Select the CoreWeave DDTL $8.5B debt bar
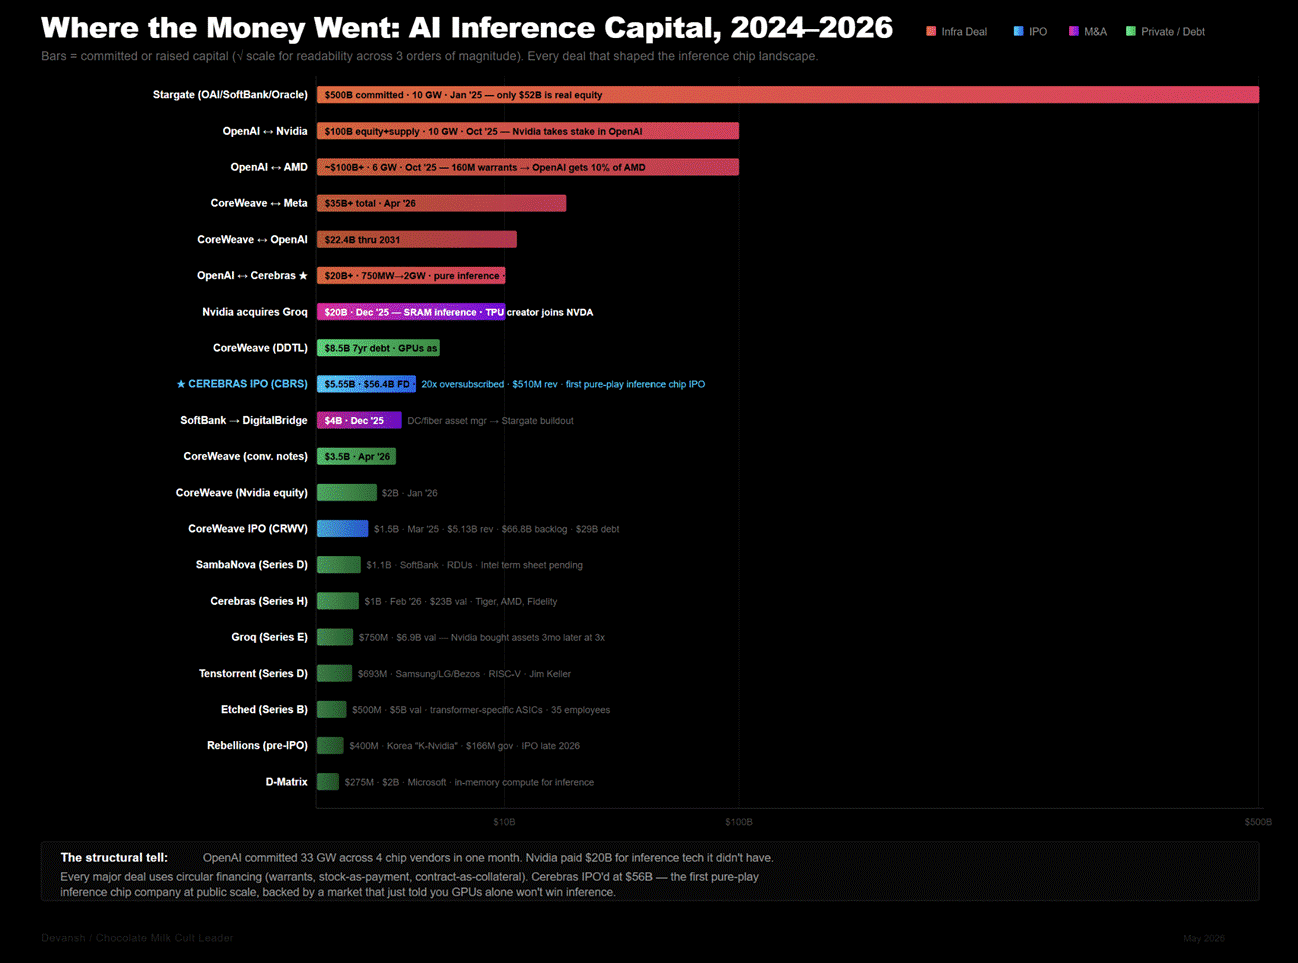 click(378, 348)
